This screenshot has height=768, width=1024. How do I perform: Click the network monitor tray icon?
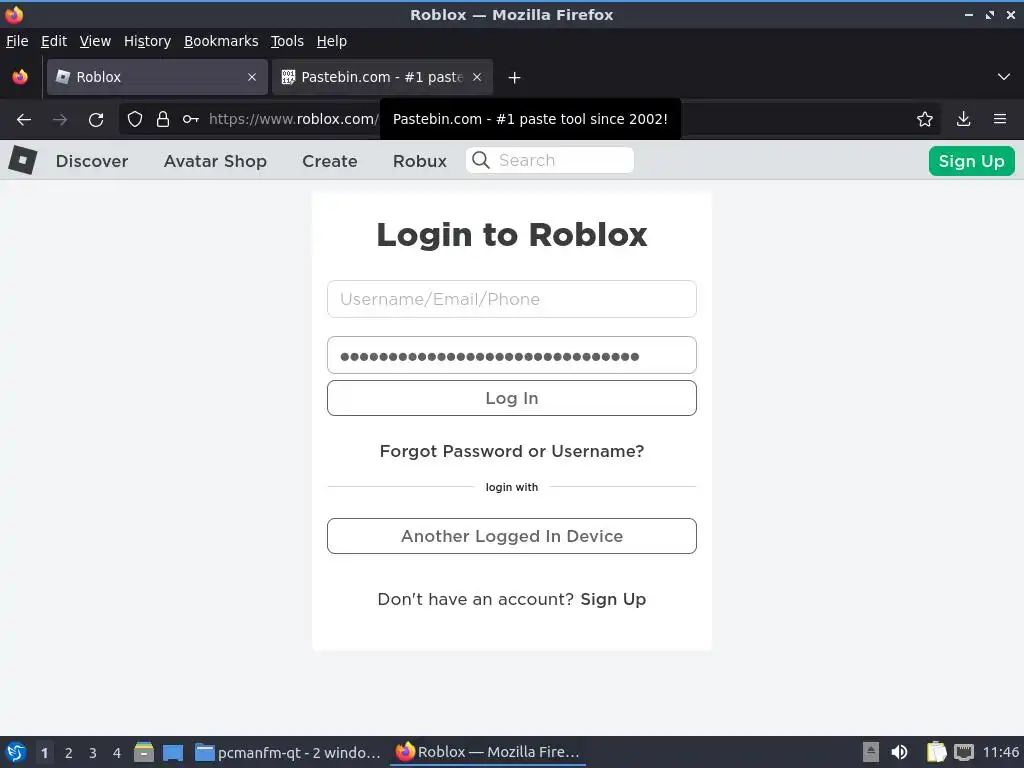[964, 752]
